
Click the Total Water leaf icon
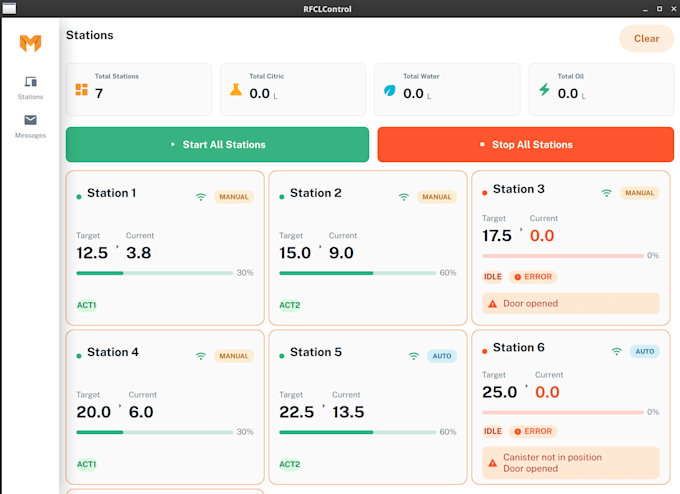pos(390,90)
